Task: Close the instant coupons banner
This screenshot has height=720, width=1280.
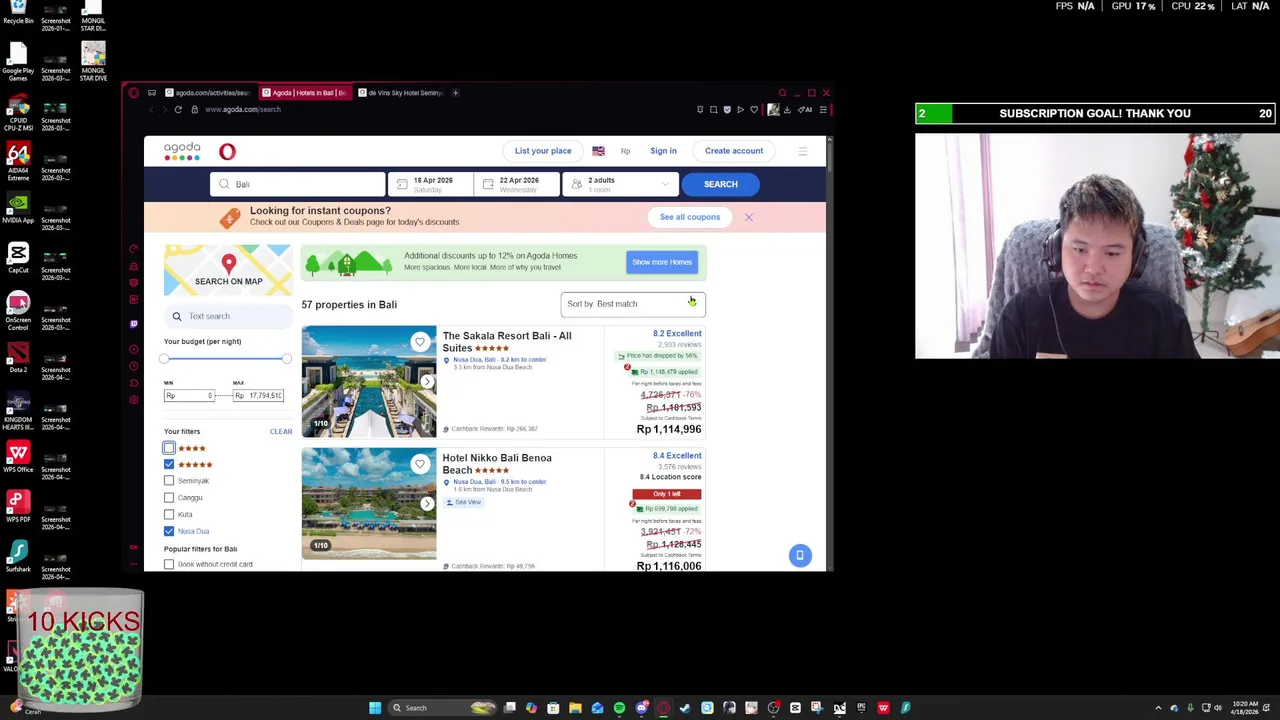Action: click(748, 217)
